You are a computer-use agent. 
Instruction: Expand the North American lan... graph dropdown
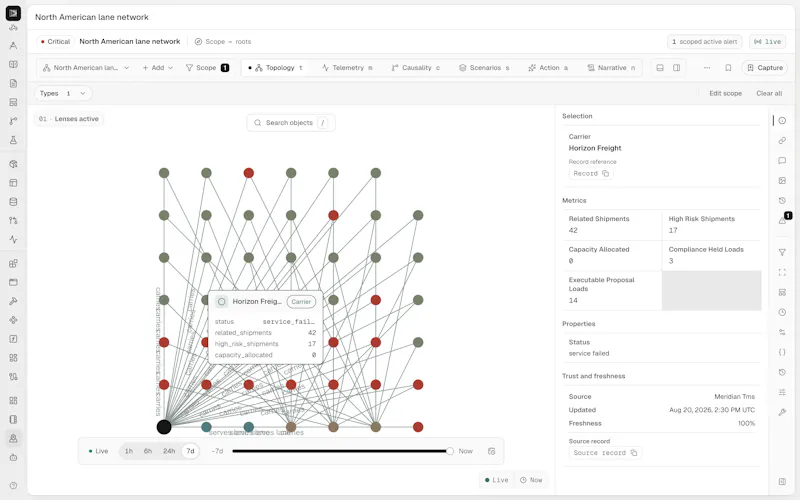click(86, 68)
